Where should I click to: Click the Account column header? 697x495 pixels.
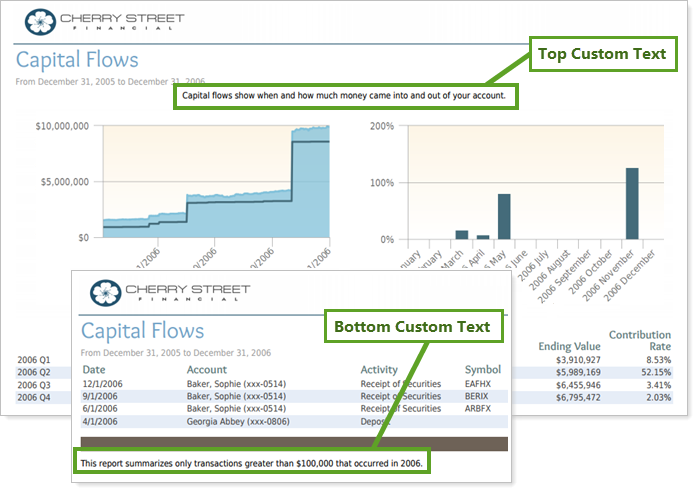pos(207,370)
